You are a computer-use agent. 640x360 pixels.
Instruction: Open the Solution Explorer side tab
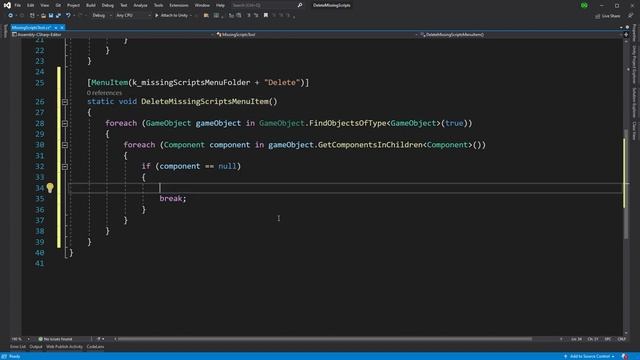pyautogui.click(x=634, y=102)
